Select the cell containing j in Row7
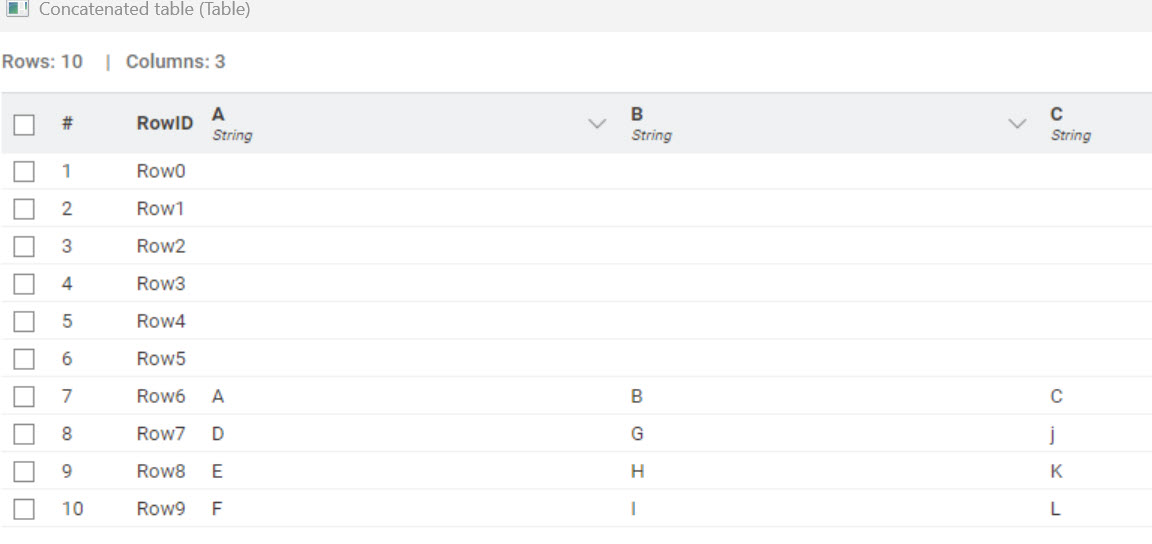 click(1054, 434)
